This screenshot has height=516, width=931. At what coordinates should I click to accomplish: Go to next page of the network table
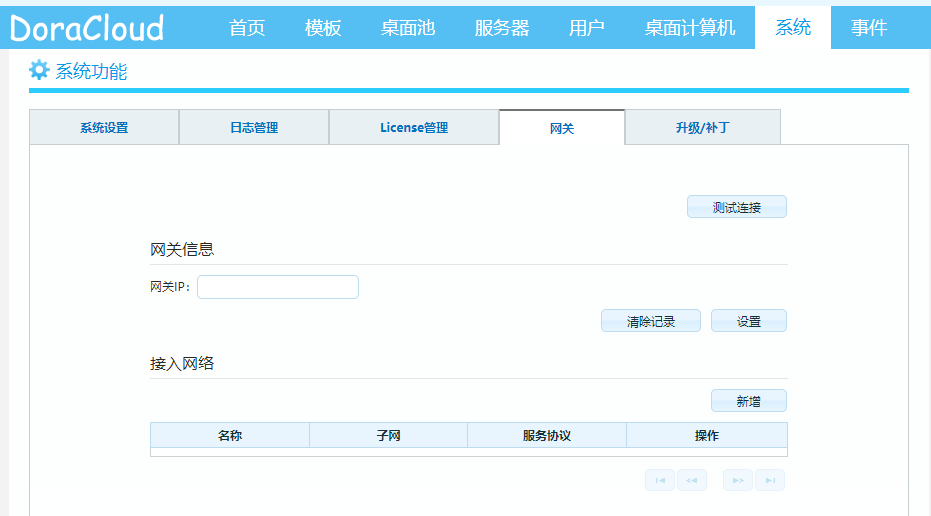738,481
